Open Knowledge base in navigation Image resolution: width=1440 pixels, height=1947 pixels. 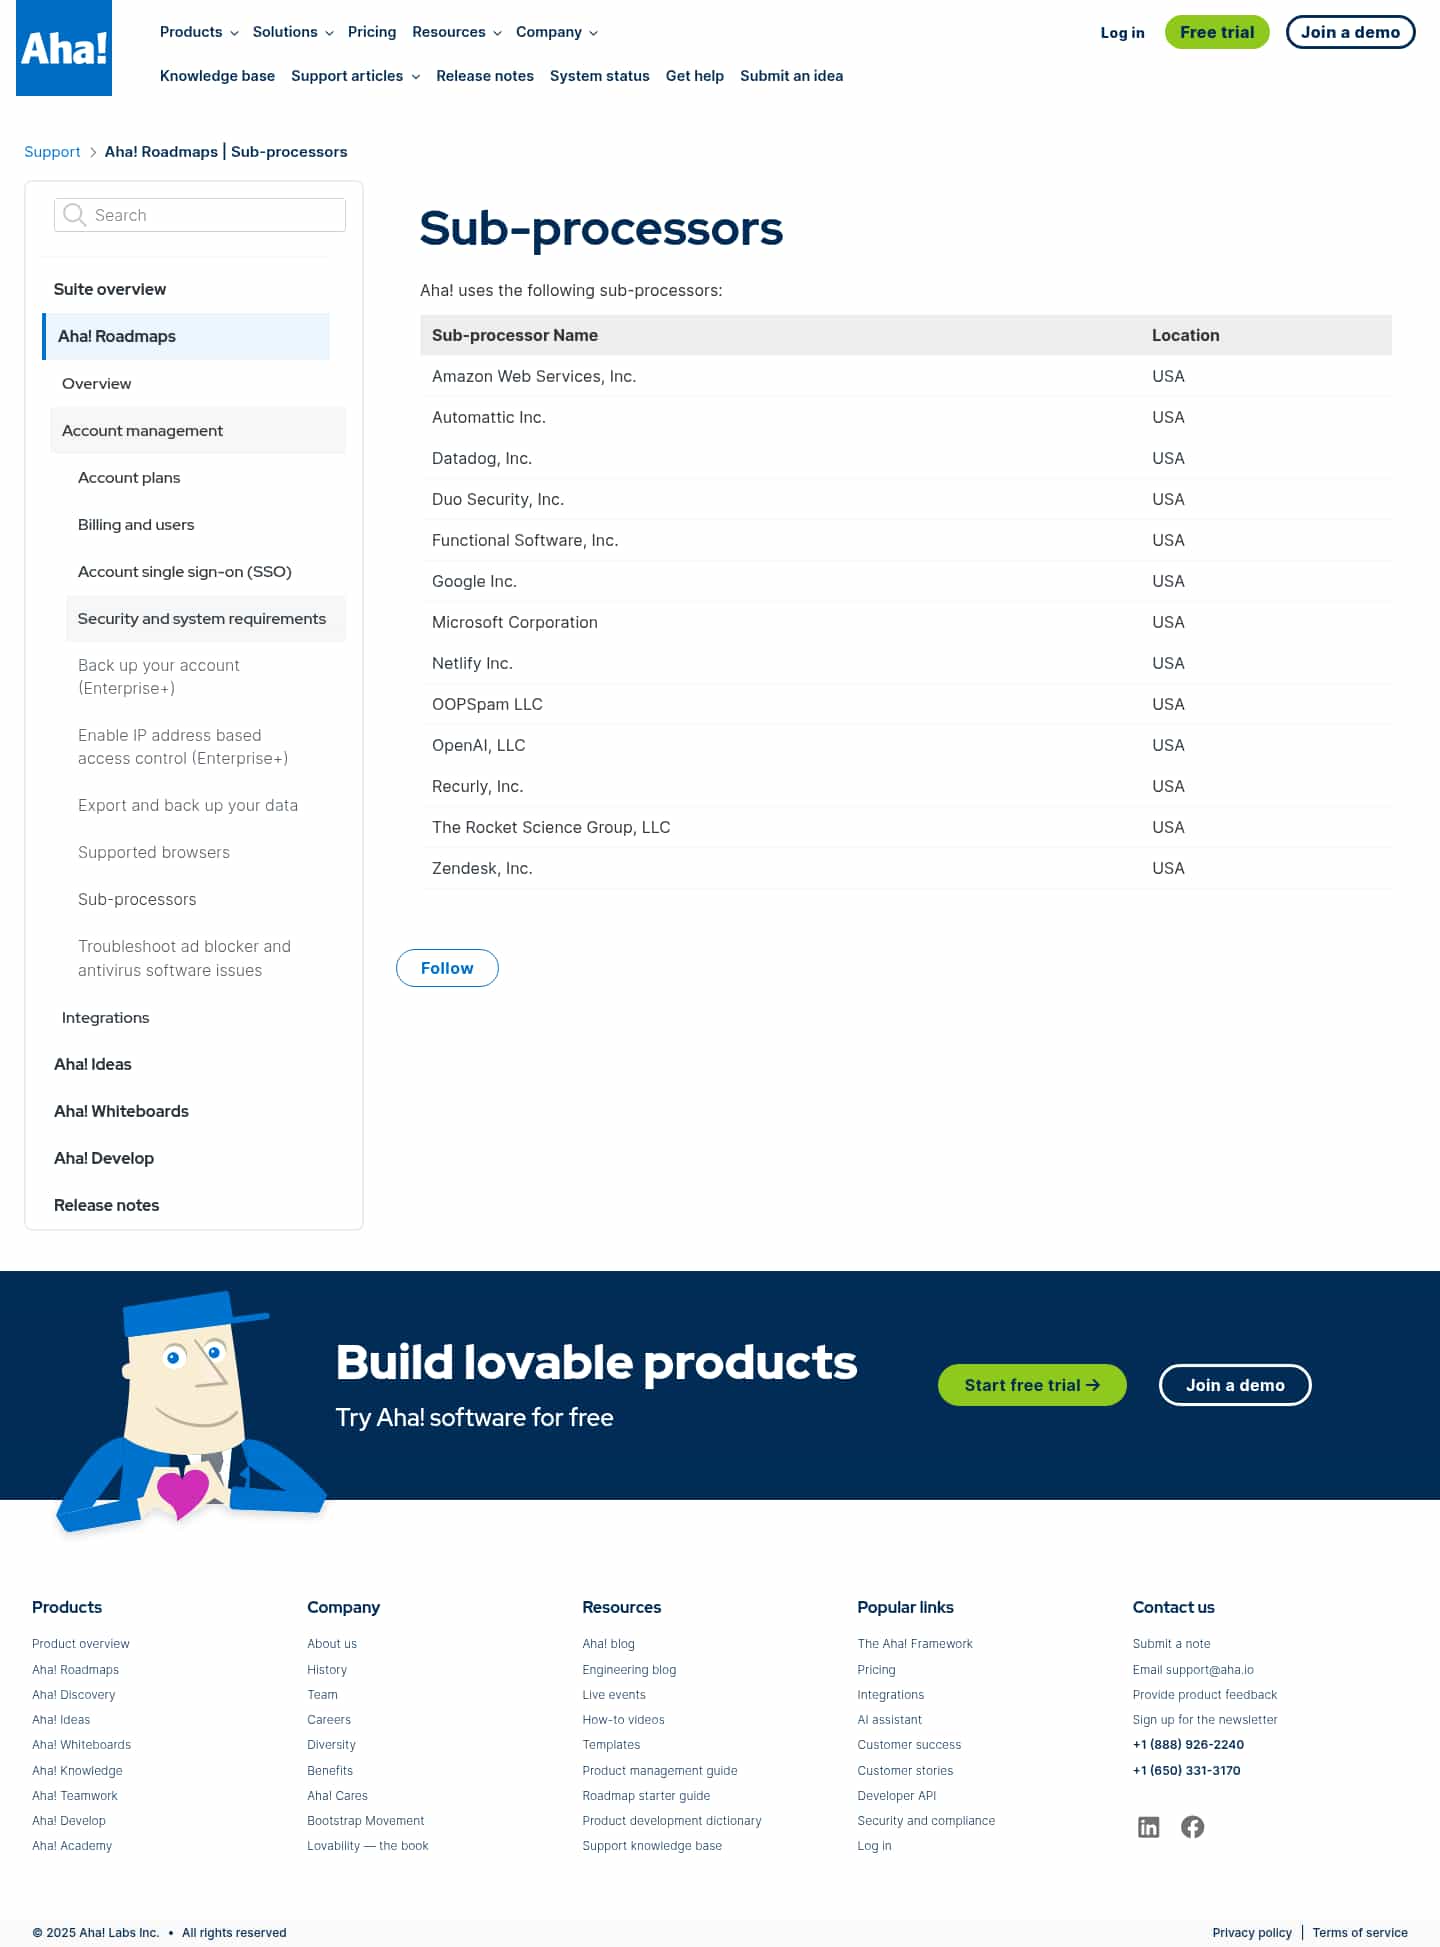point(217,76)
